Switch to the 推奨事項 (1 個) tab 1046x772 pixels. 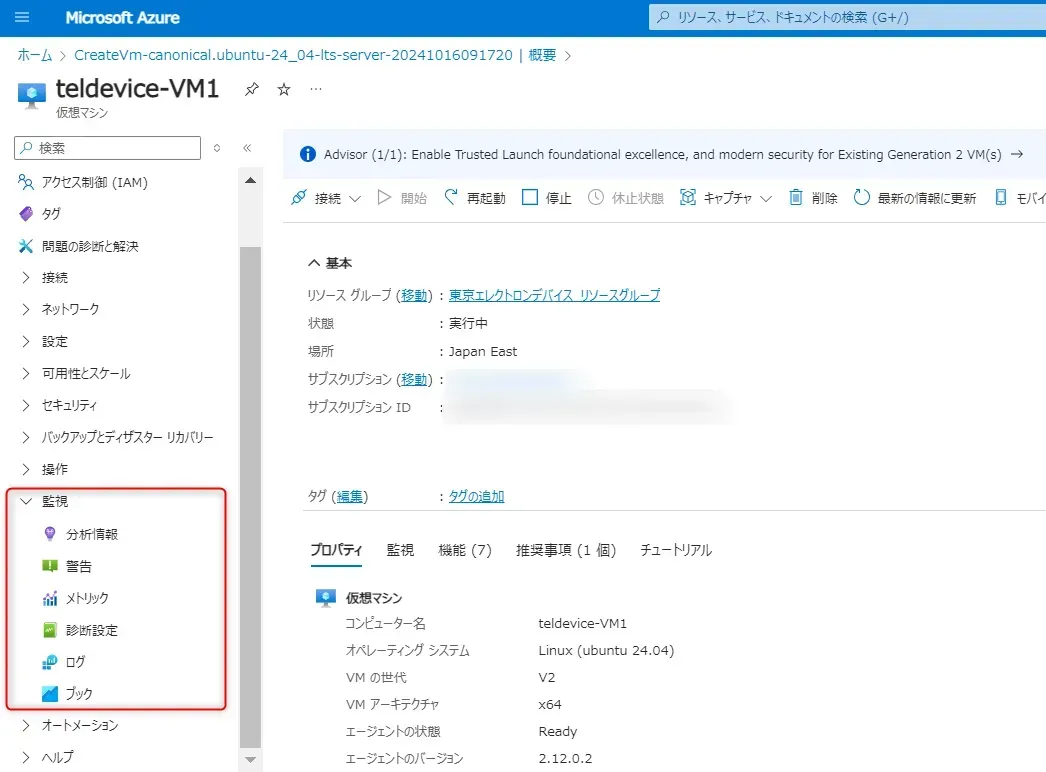pos(565,550)
